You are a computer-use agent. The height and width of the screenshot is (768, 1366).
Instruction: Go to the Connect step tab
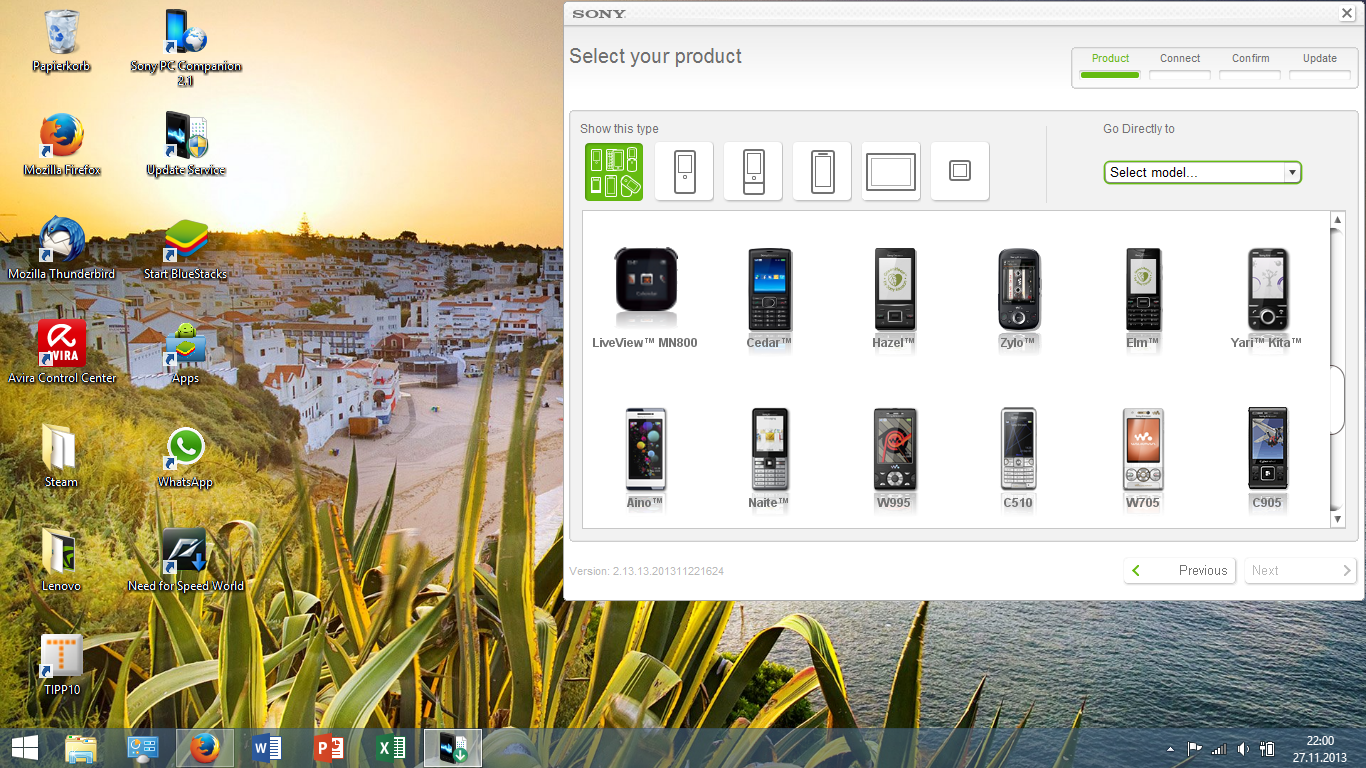1180,66
